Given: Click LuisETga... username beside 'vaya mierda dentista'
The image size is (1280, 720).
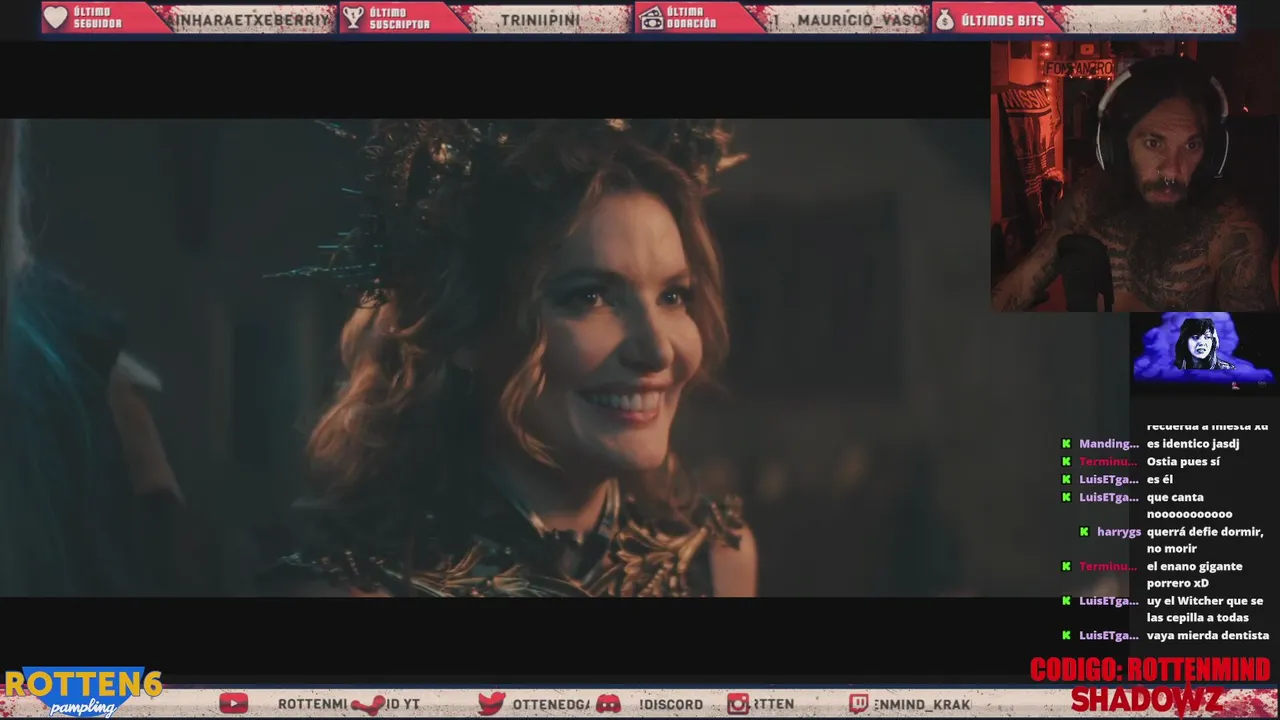Looking at the screenshot, I should [1109, 635].
